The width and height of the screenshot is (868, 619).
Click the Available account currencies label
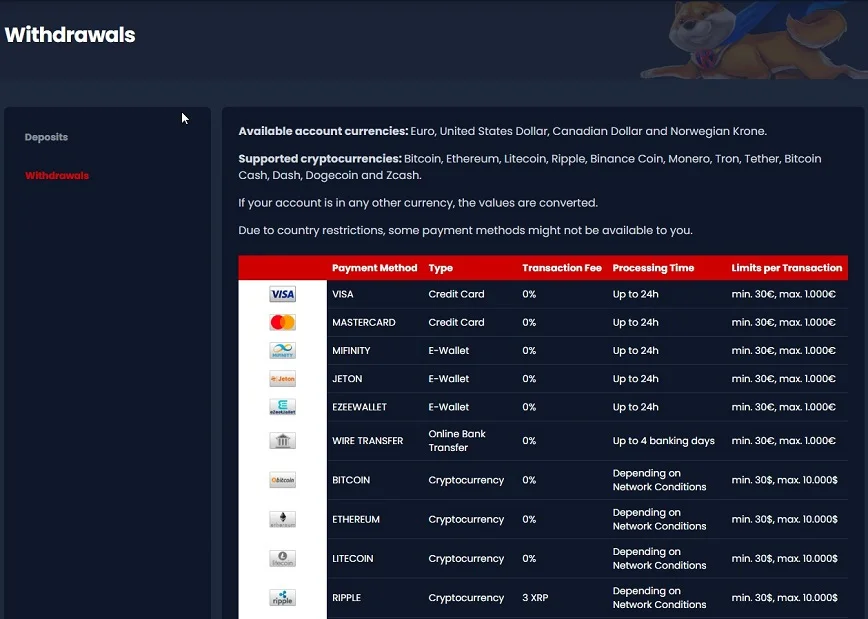[x=323, y=131]
